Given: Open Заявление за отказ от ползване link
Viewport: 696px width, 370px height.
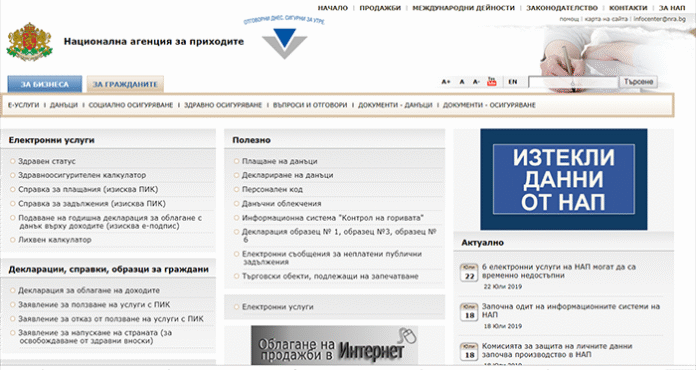Looking at the screenshot, I should point(111,319).
